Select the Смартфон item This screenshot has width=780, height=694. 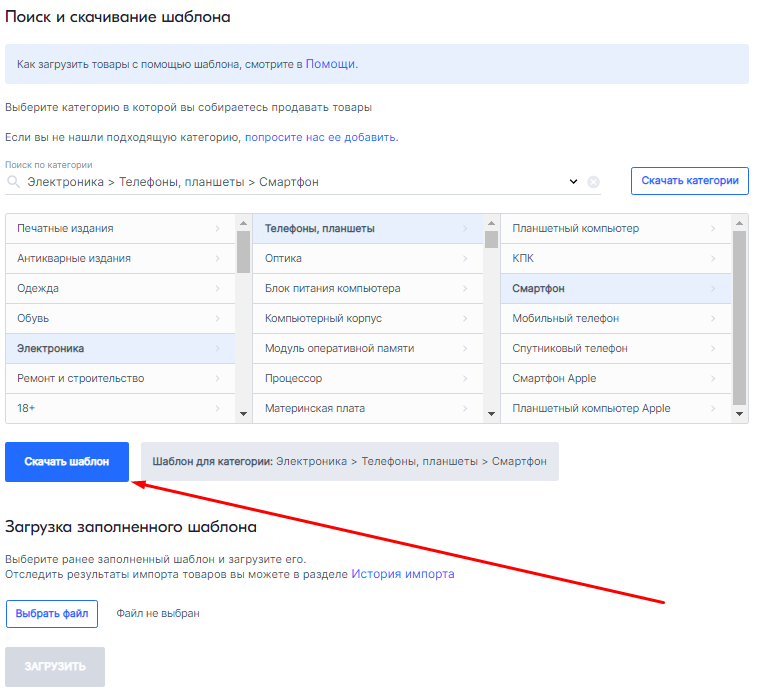click(616, 289)
